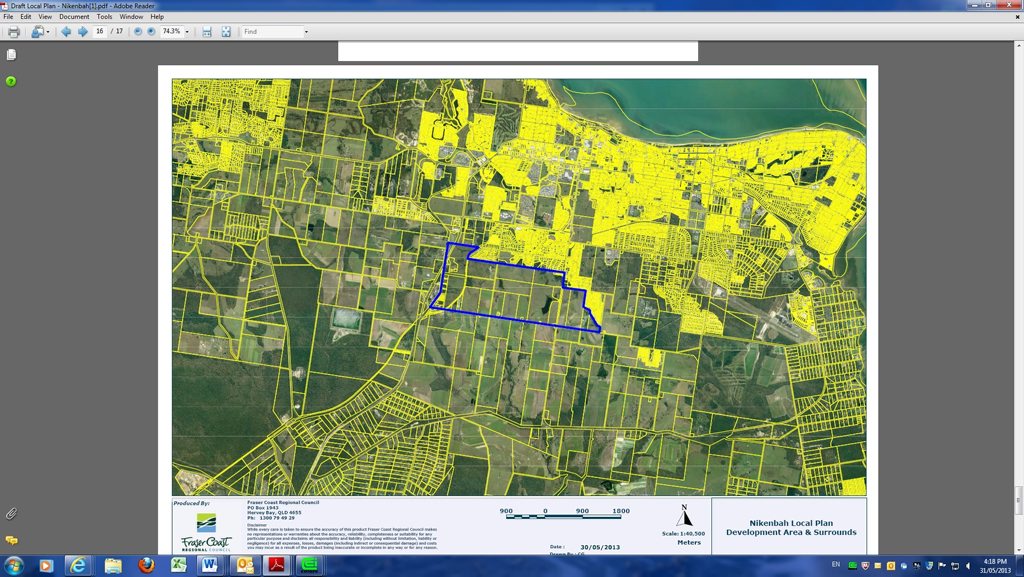Screen dimensions: 1024x577
Task: Open the Attachments paperclip panel
Action: pyautogui.click(x=11, y=513)
